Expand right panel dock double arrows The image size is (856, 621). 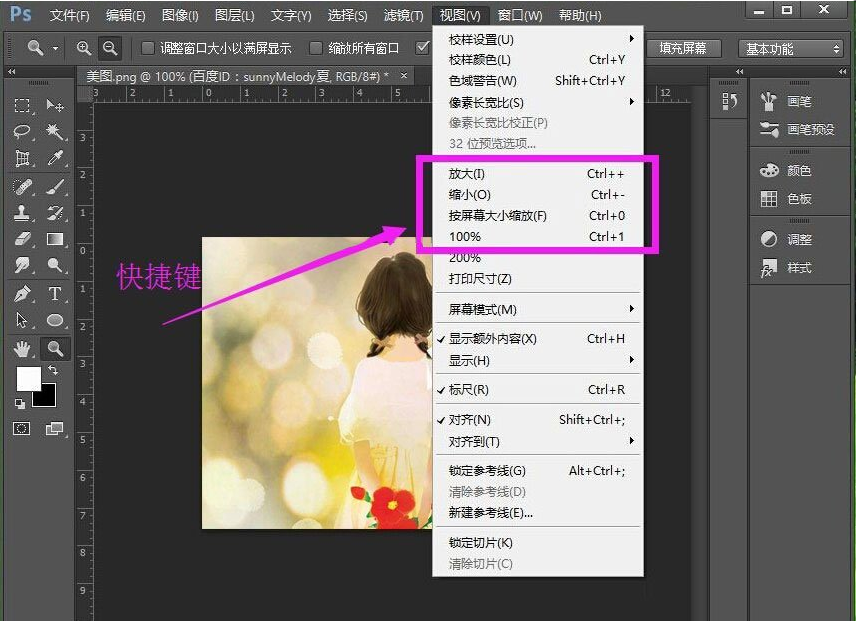click(842, 71)
